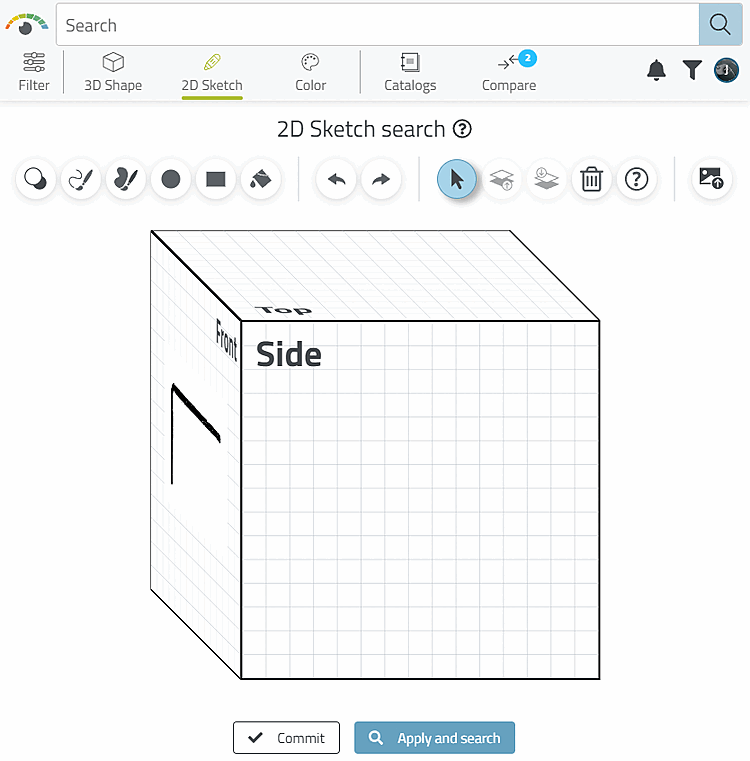750x761 pixels.
Task: Open toolbar help question icon
Action: click(636, 180)
